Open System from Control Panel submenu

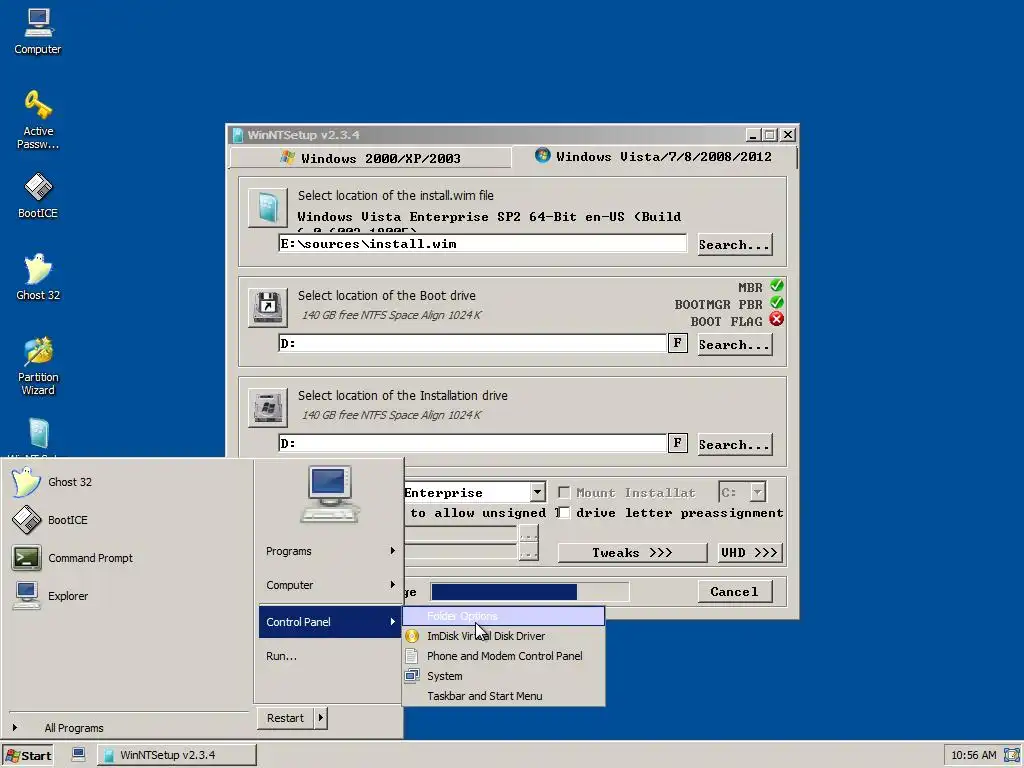[504, 676]
